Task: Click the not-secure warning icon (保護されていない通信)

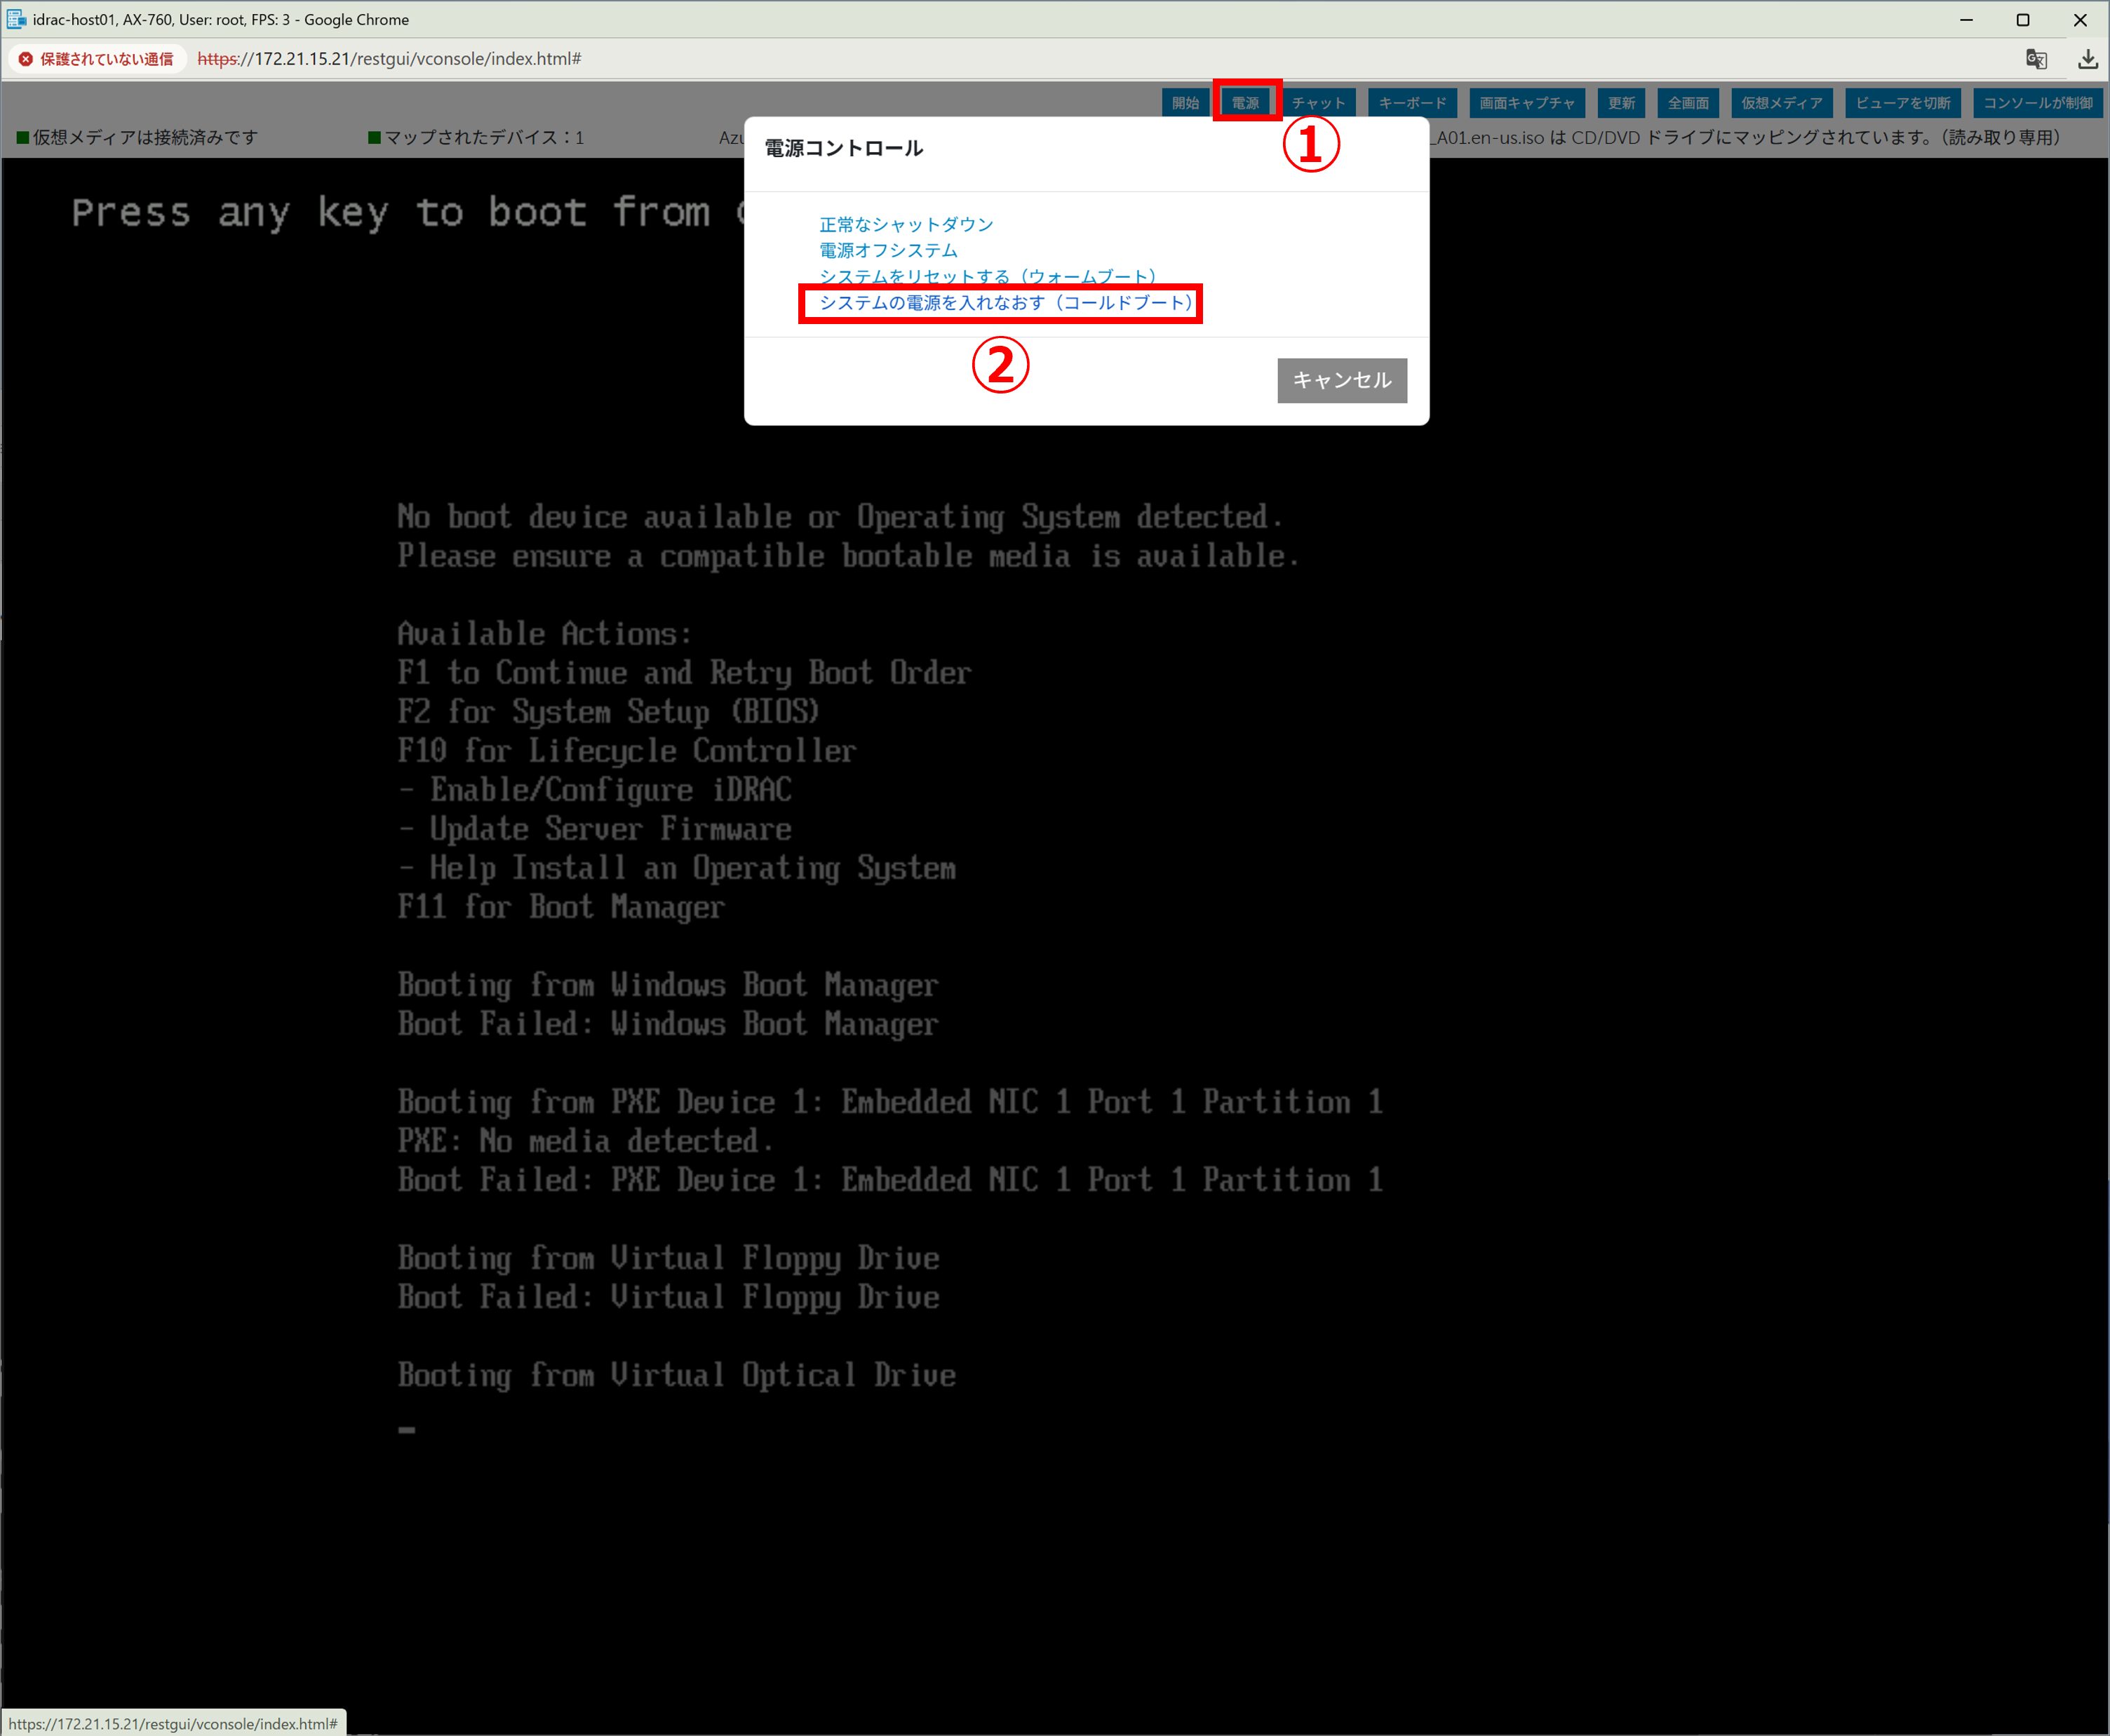Action: [26, 59]
